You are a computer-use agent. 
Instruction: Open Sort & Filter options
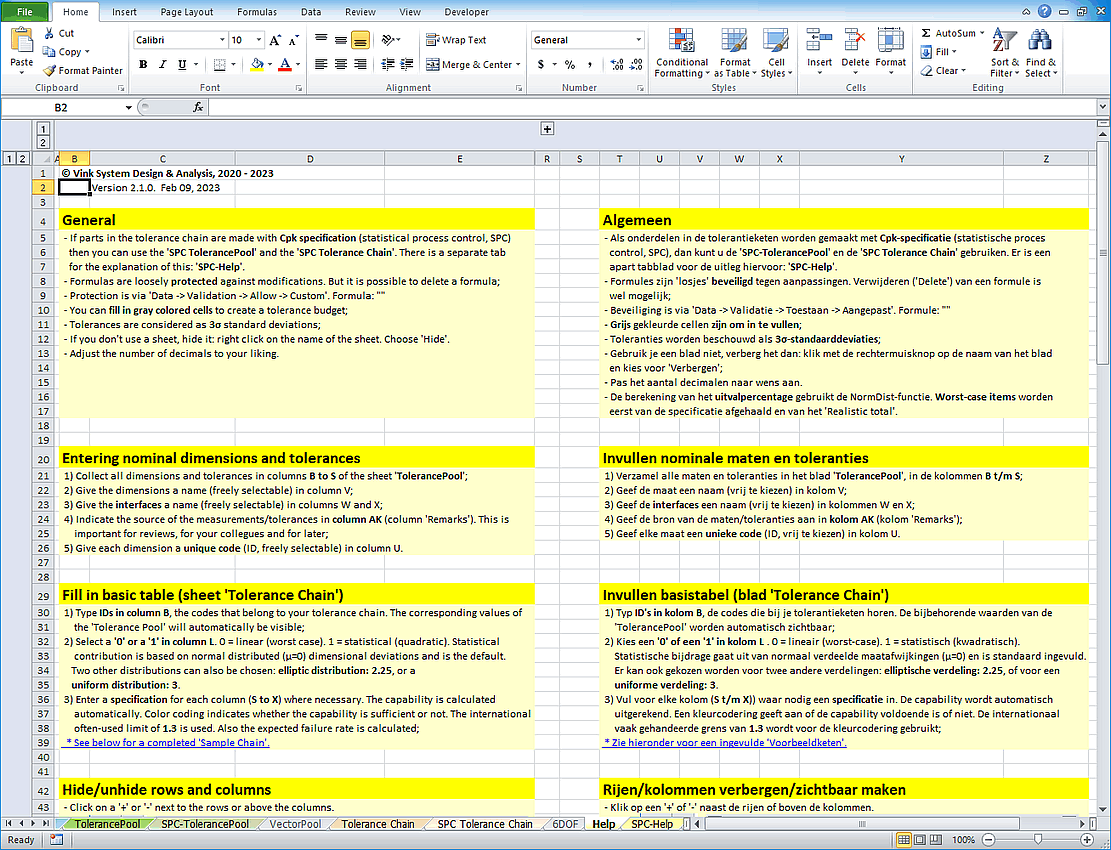[x=1004, y=54]
